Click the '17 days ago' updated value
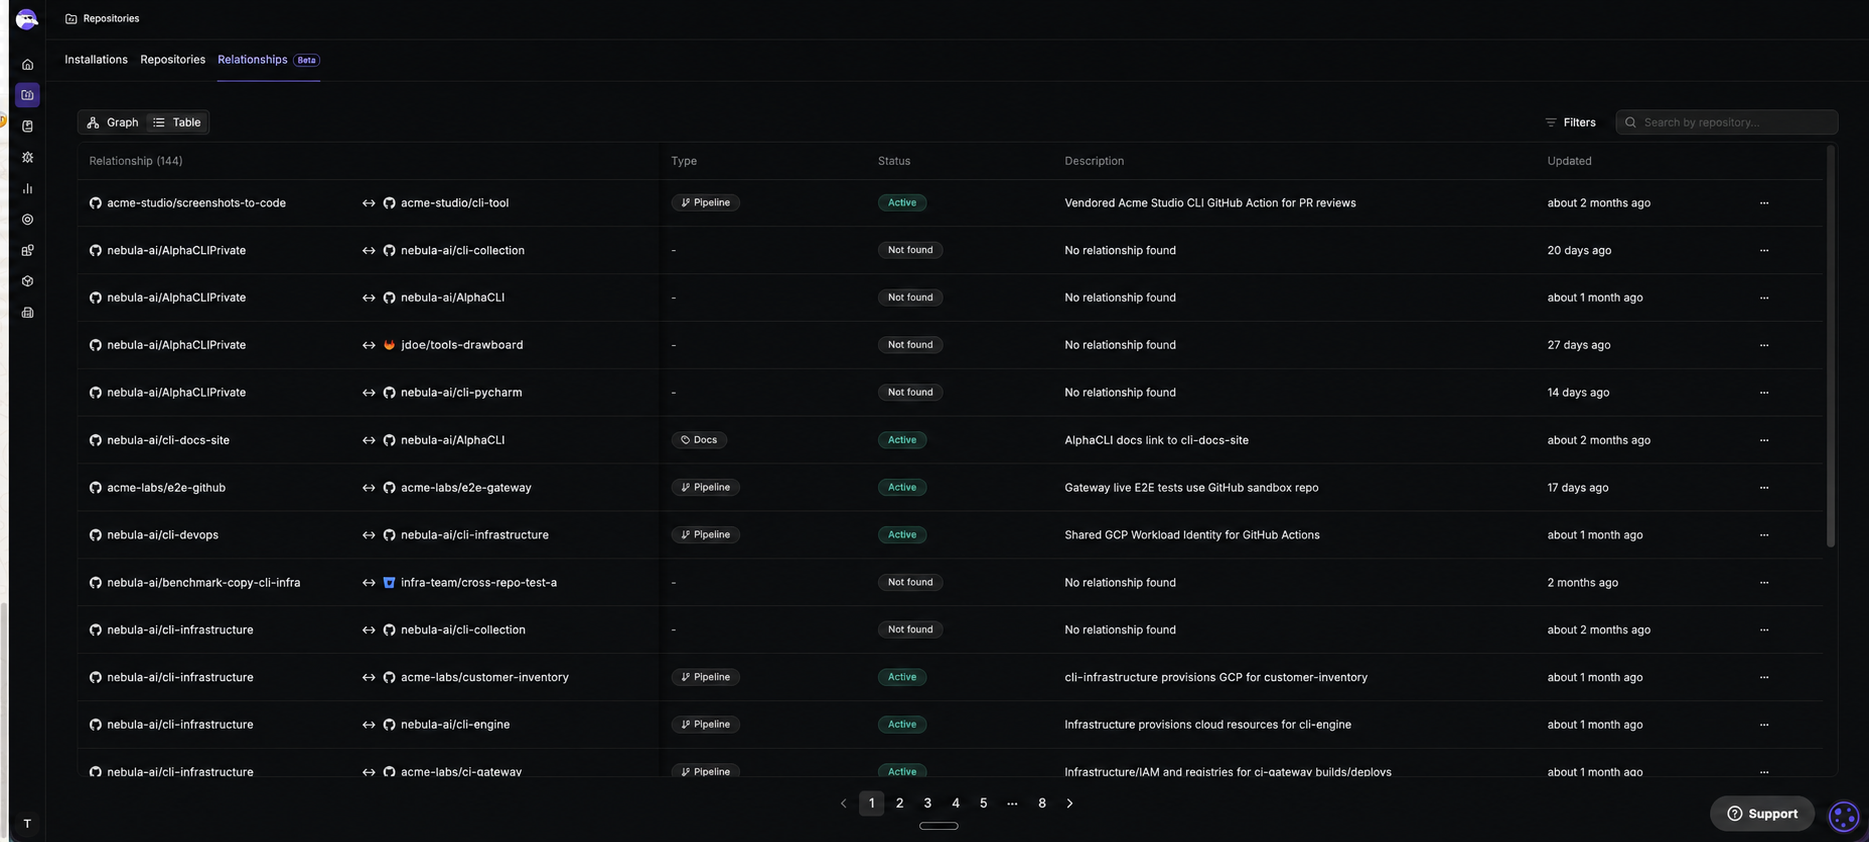 click(x=1577, y=488)
